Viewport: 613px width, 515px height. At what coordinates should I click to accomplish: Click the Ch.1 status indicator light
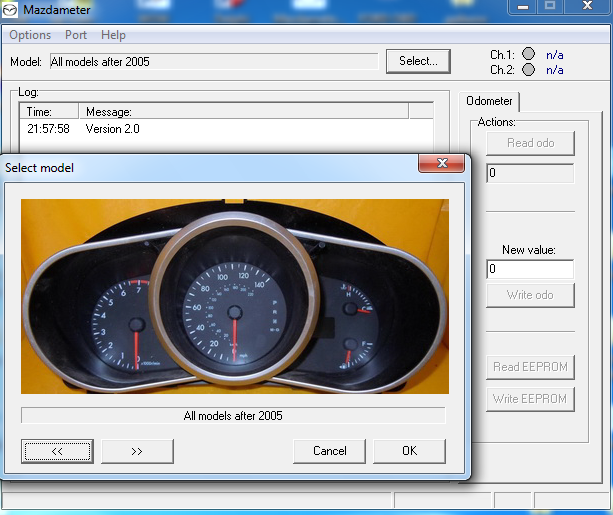click(528, 54)
